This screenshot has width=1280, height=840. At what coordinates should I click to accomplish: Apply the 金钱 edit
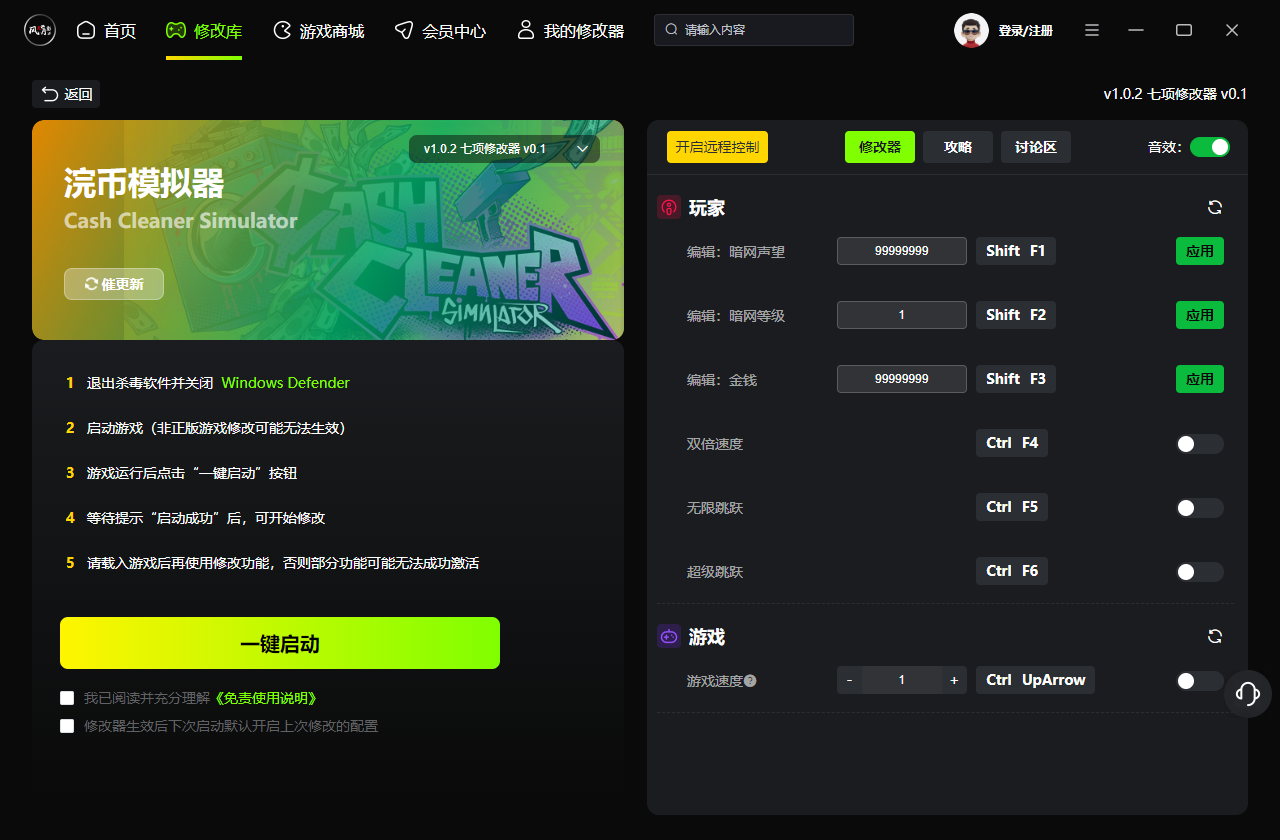(x=1200, y=379)
